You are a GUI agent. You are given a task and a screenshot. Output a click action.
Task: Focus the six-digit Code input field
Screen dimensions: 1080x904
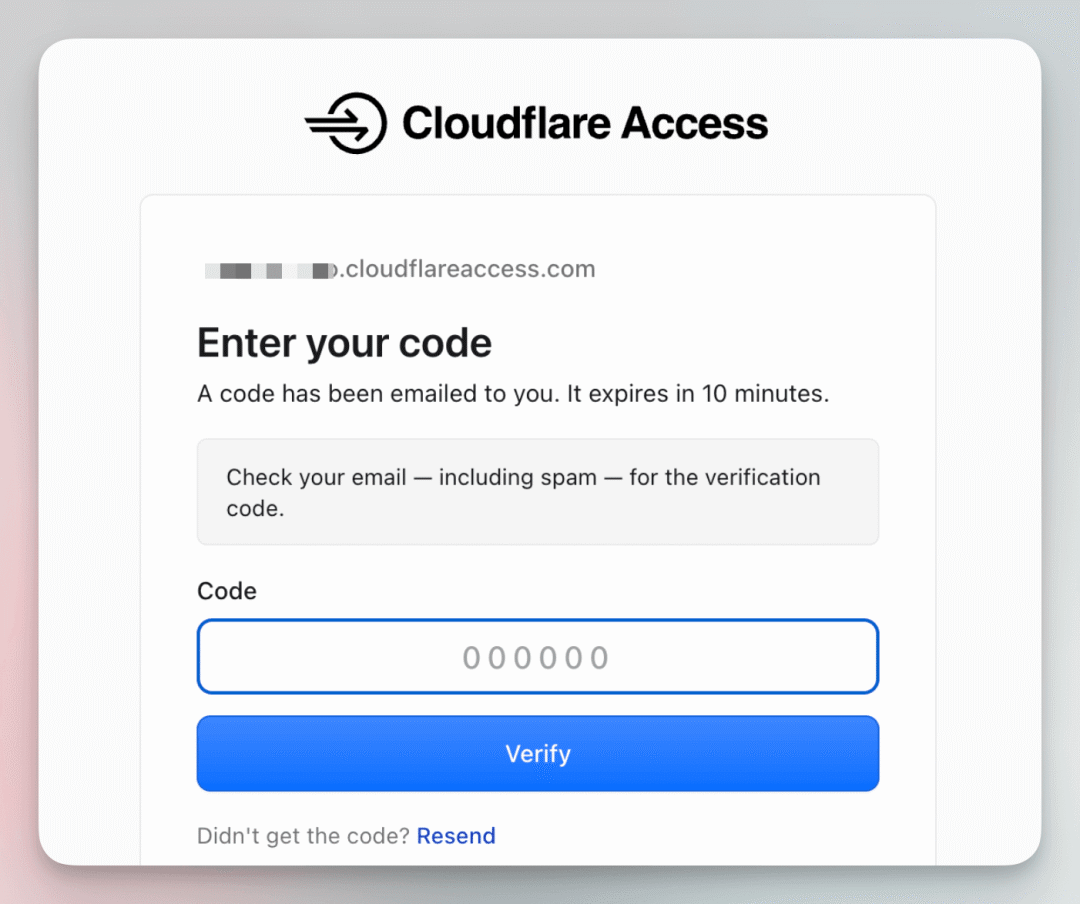(x=538, y=657)
